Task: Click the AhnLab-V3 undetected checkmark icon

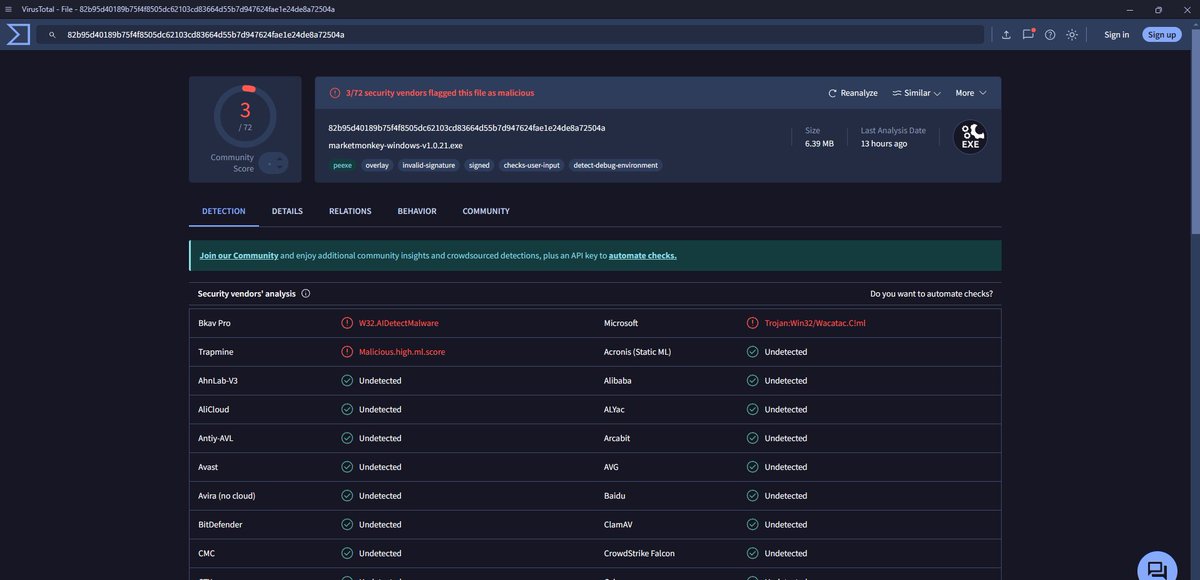Action: pos(347,381)
